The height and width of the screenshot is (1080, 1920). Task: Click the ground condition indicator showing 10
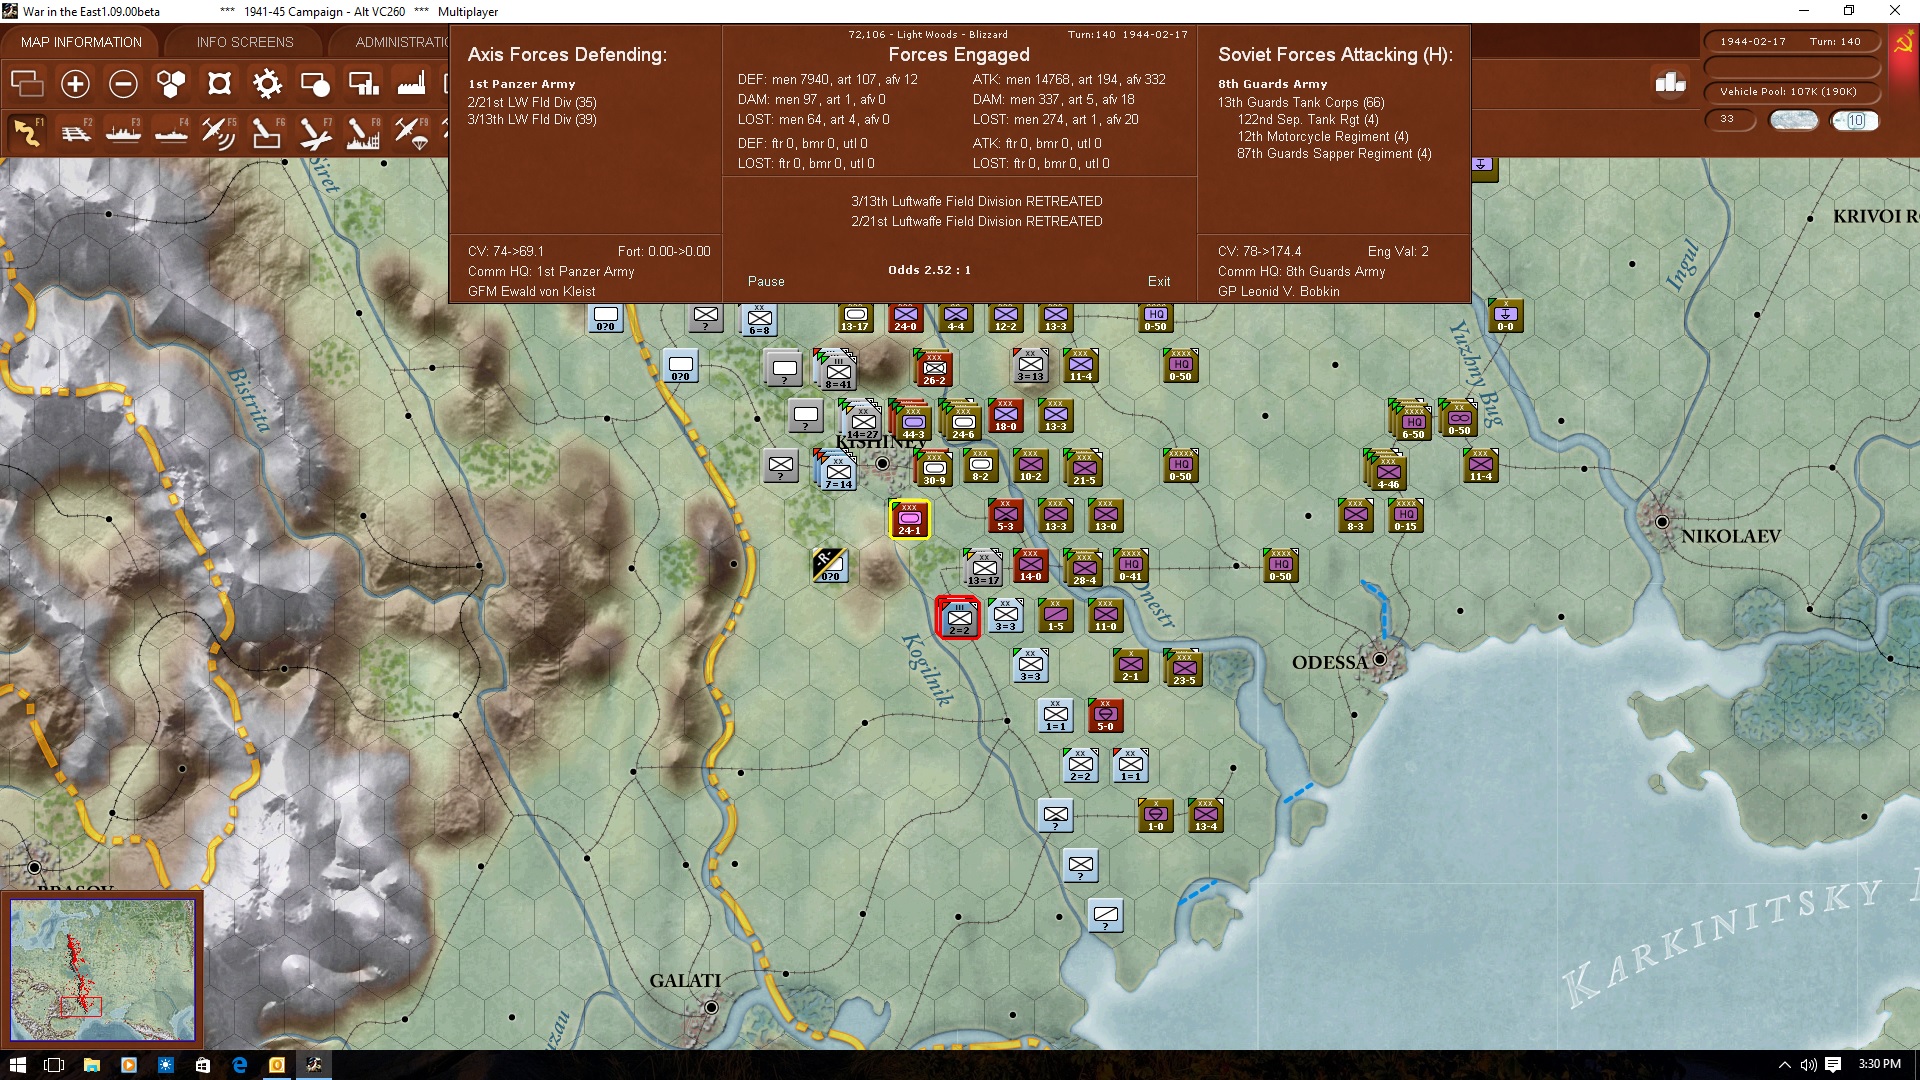[1855, 120]
